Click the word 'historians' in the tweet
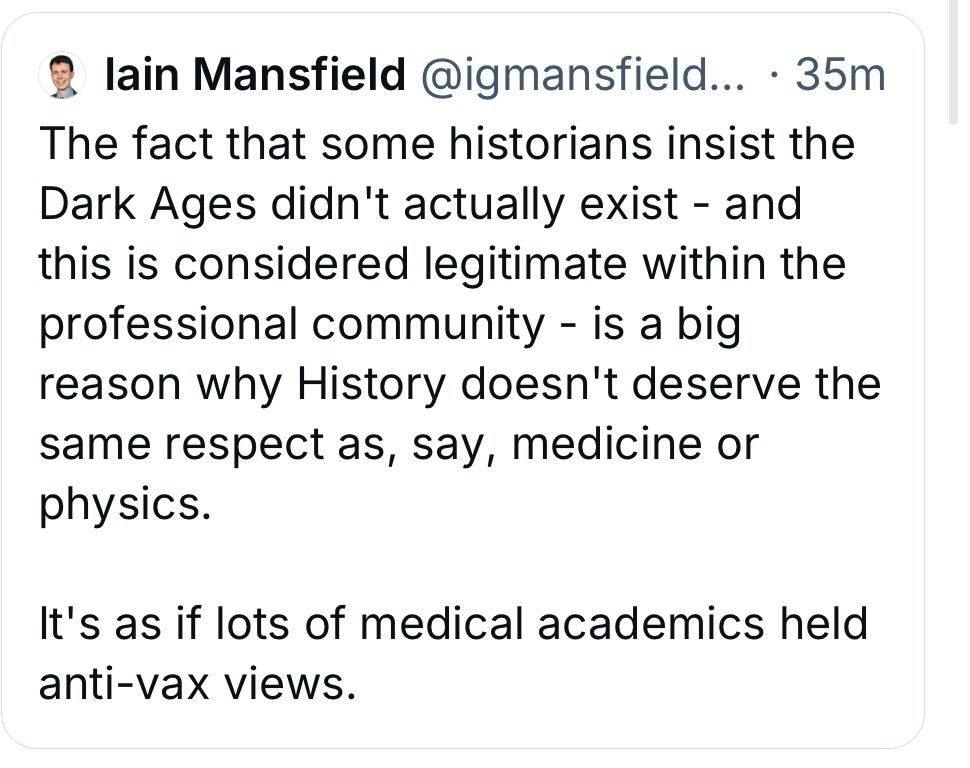The height and width of the screenshot is (768, 970). (550, 144)
